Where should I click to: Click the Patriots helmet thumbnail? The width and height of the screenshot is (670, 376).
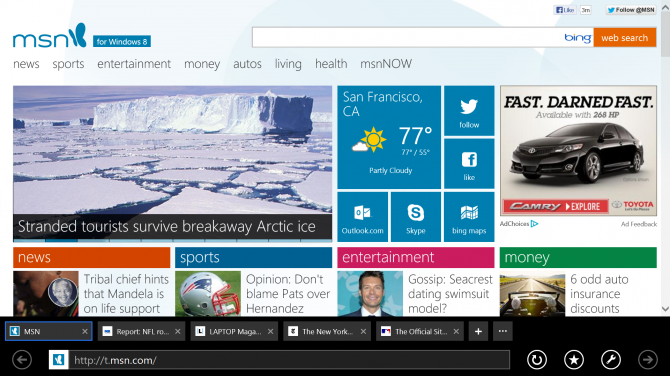[x=208, y=294]
